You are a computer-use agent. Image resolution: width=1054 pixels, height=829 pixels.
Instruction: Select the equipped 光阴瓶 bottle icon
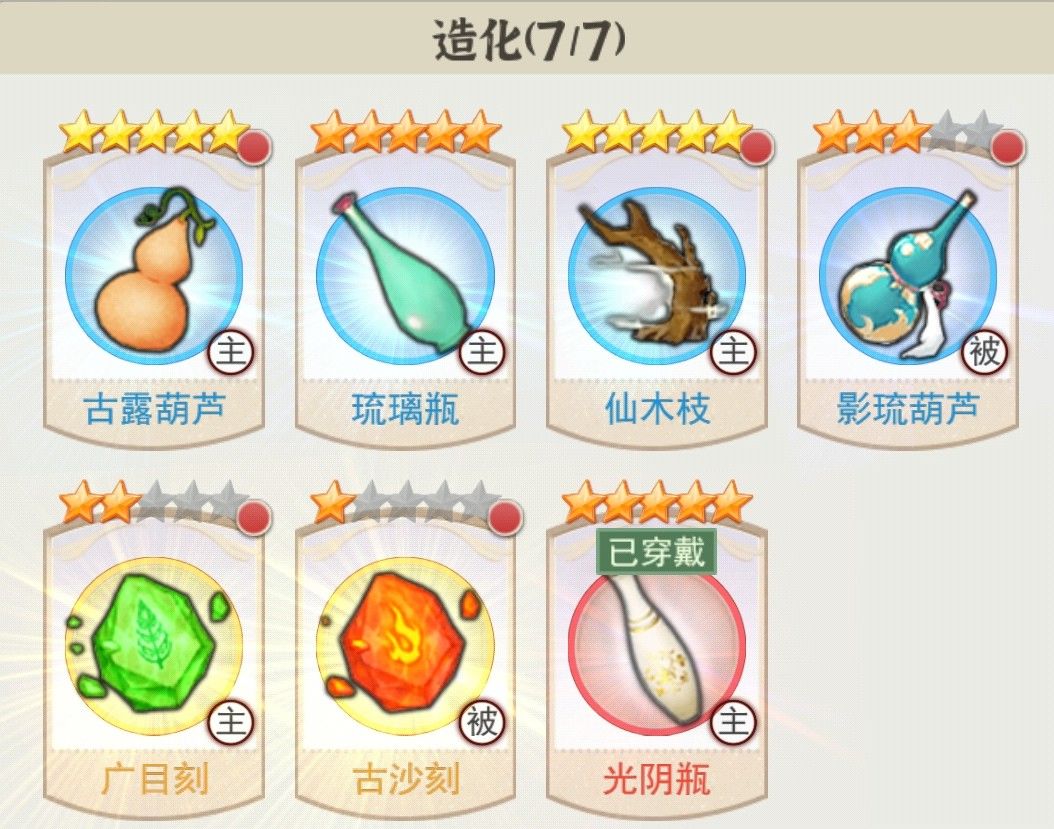coord(657,647)
